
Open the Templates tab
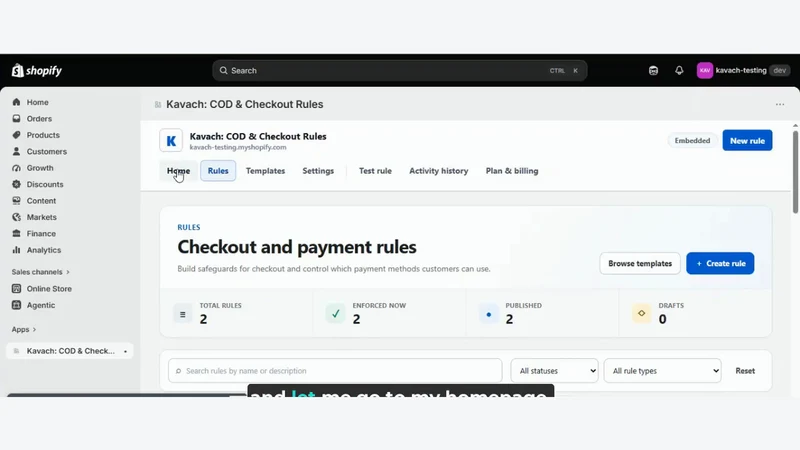click(x=265, y=171)
